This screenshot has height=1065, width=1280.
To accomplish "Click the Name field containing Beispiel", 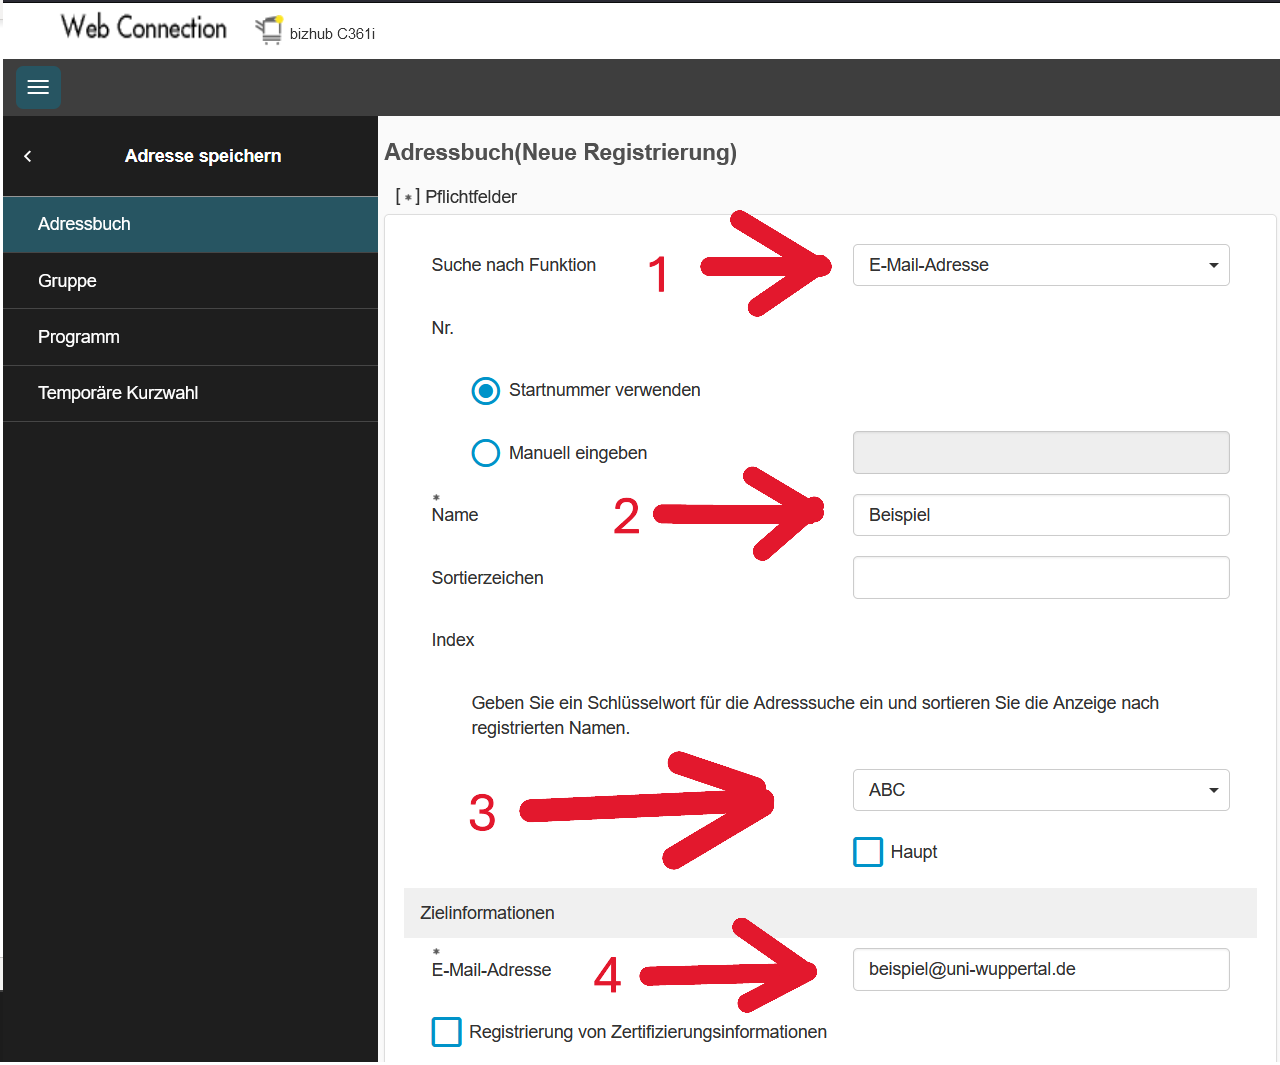I will coord(1040,515).
